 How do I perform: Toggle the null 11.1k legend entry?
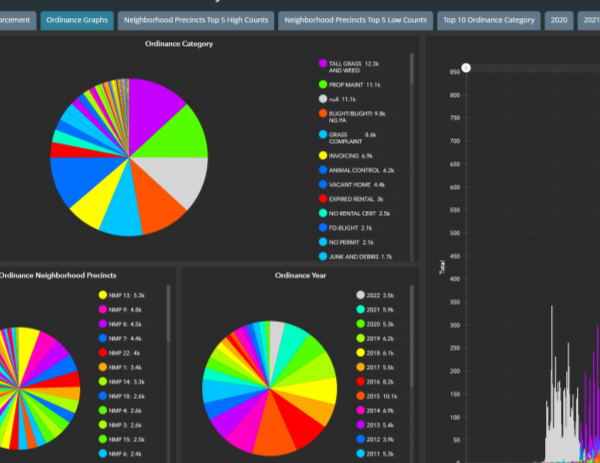337,99
